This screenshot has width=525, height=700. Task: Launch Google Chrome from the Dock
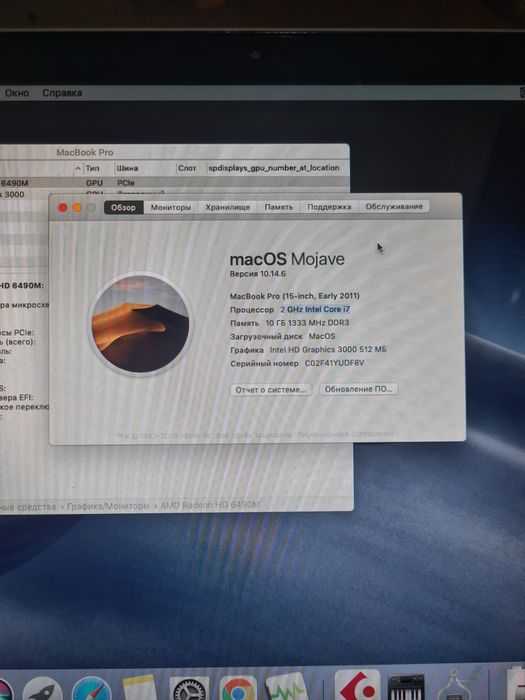[238, 688]
